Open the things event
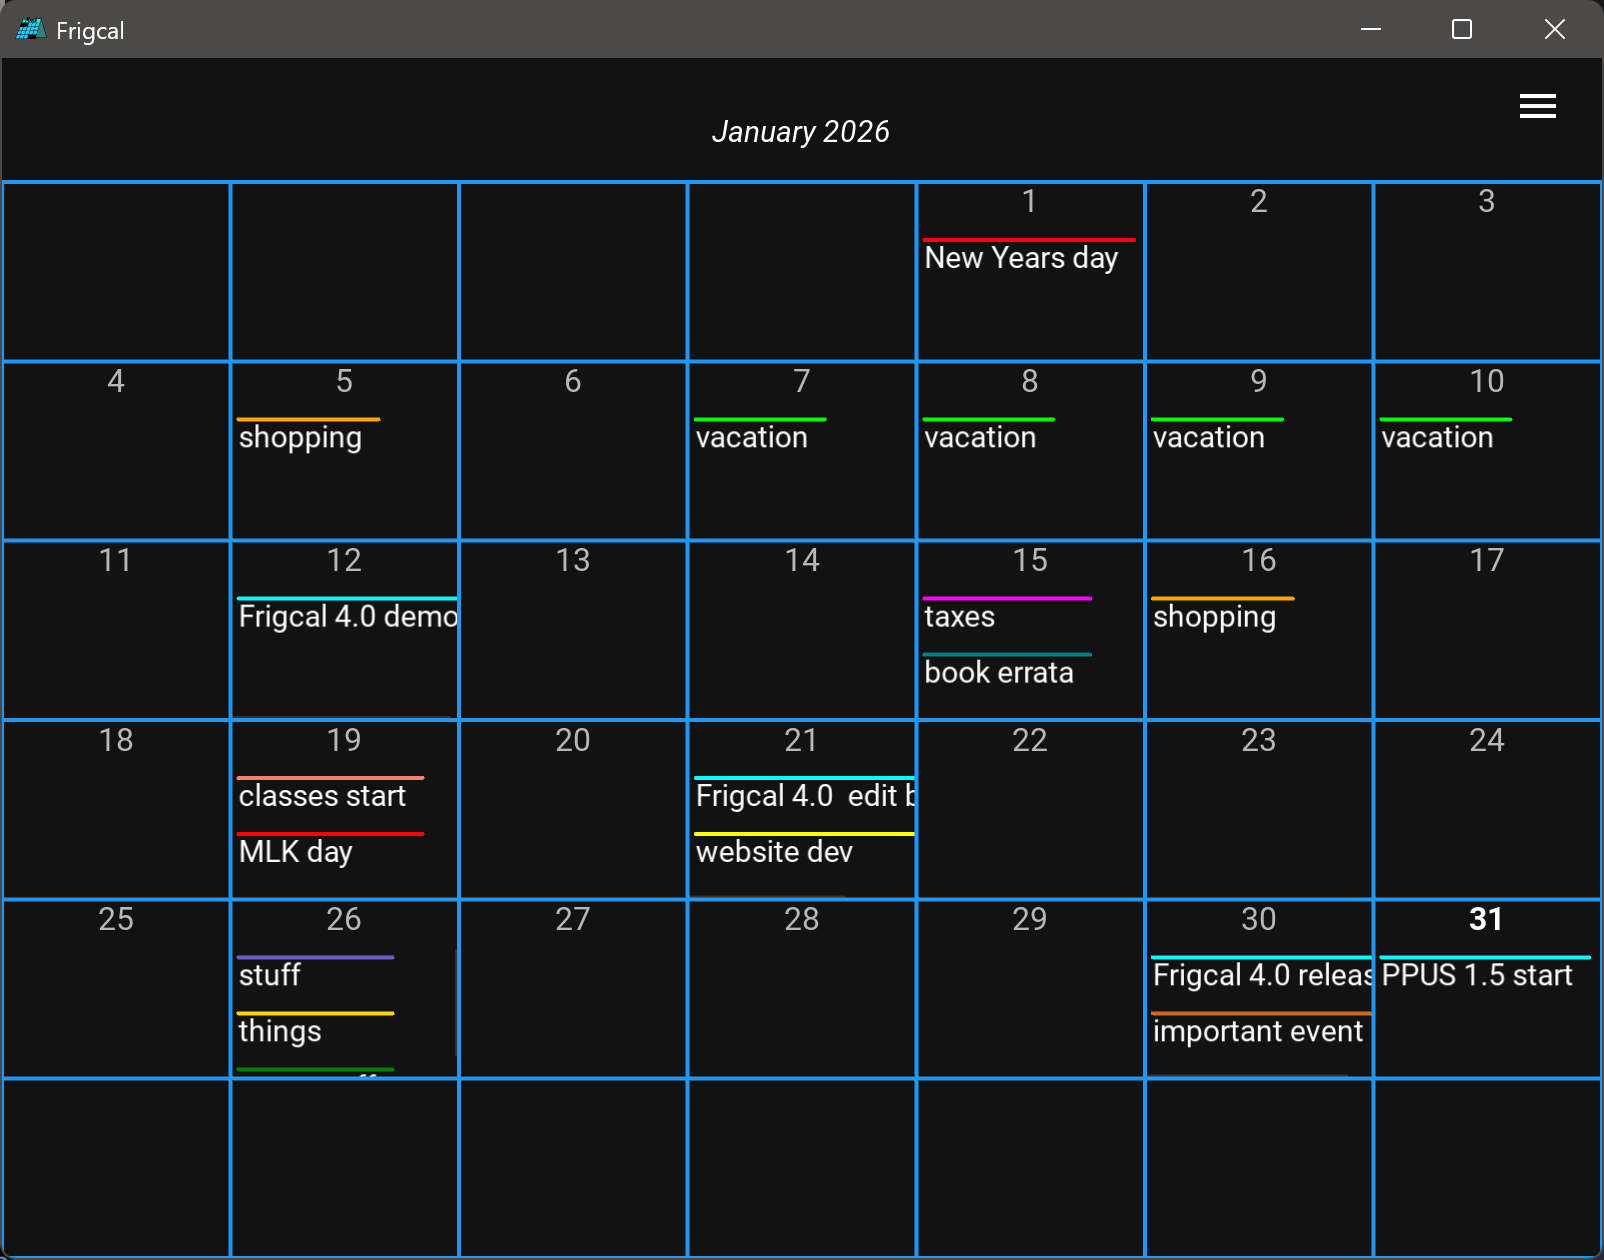This screenshot has width=1604, height=1260. click(280, 1031)
